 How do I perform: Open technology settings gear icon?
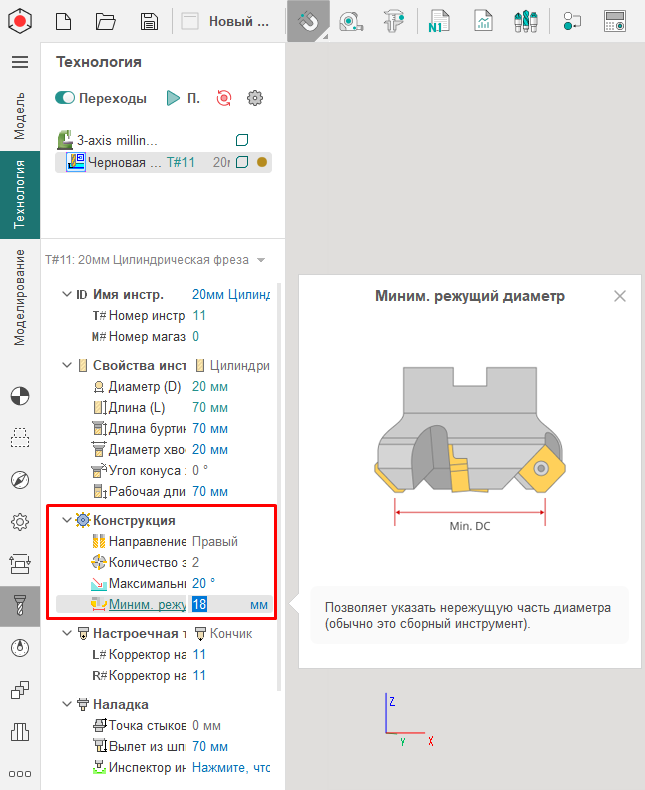(x=255, y=98)
